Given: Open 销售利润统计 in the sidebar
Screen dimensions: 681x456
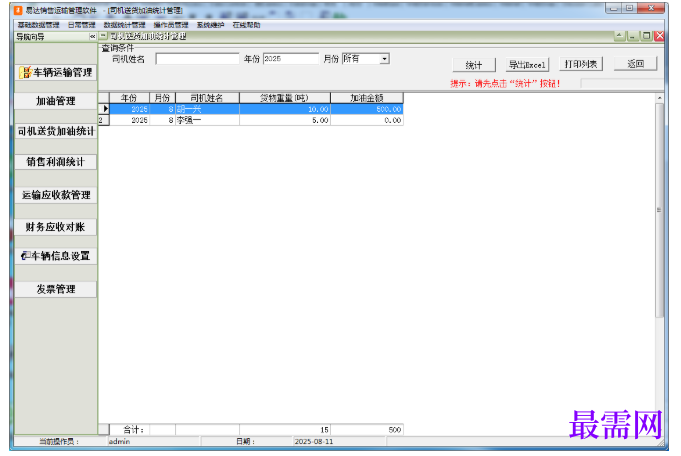Looking at the screenshot, I should pos(56,162).
